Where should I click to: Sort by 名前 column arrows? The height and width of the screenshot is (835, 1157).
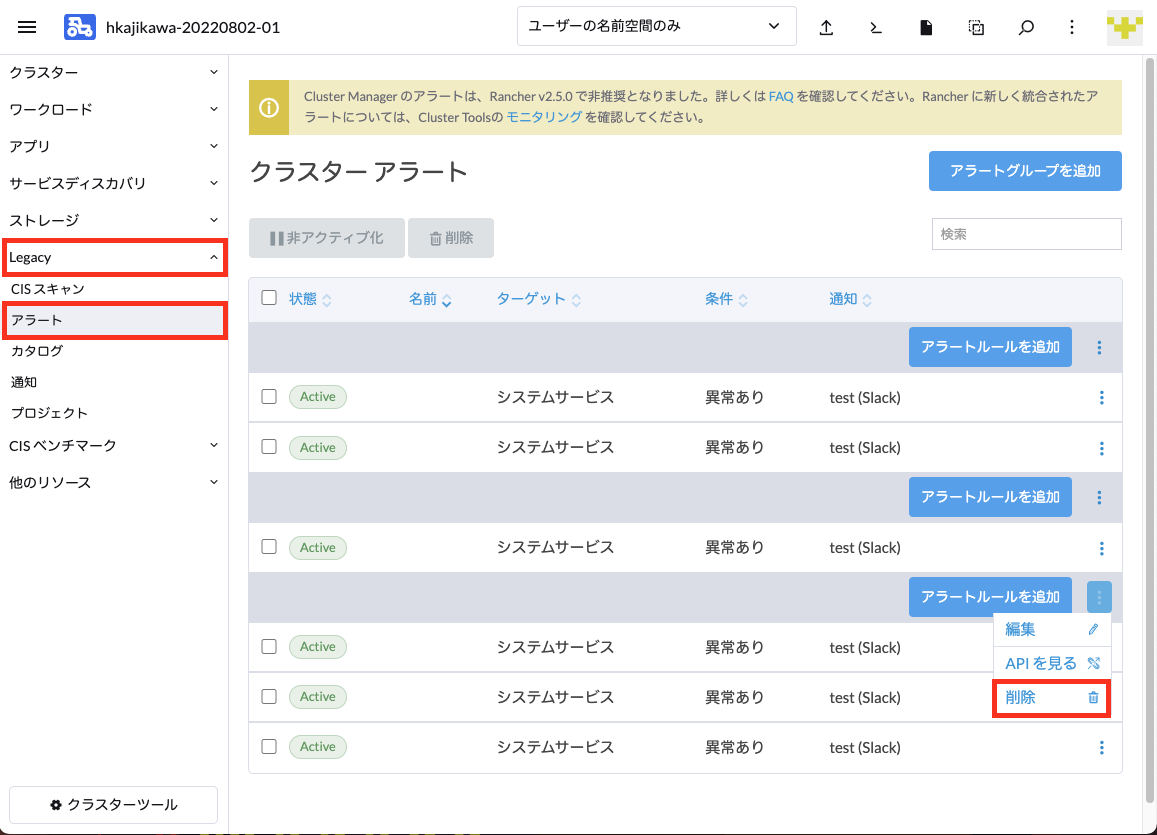[446, 299]
